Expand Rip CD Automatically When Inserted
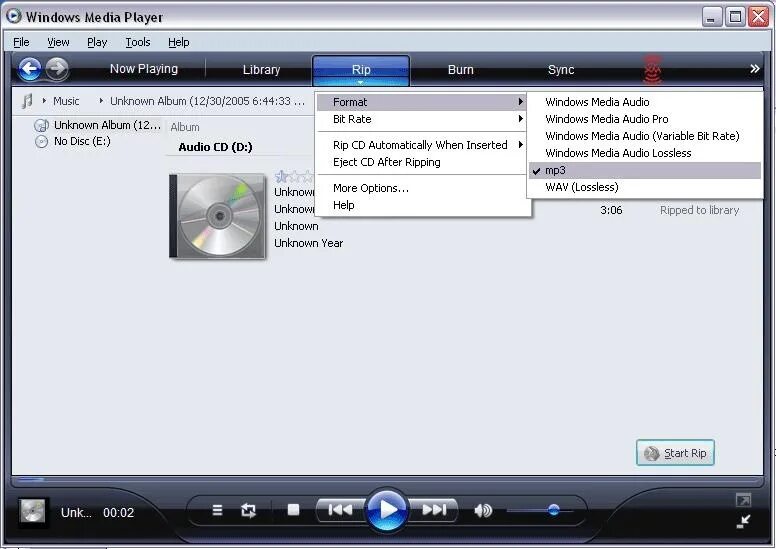Image resolution: width=776 pixels, height=549 pixels. (421, 145)
